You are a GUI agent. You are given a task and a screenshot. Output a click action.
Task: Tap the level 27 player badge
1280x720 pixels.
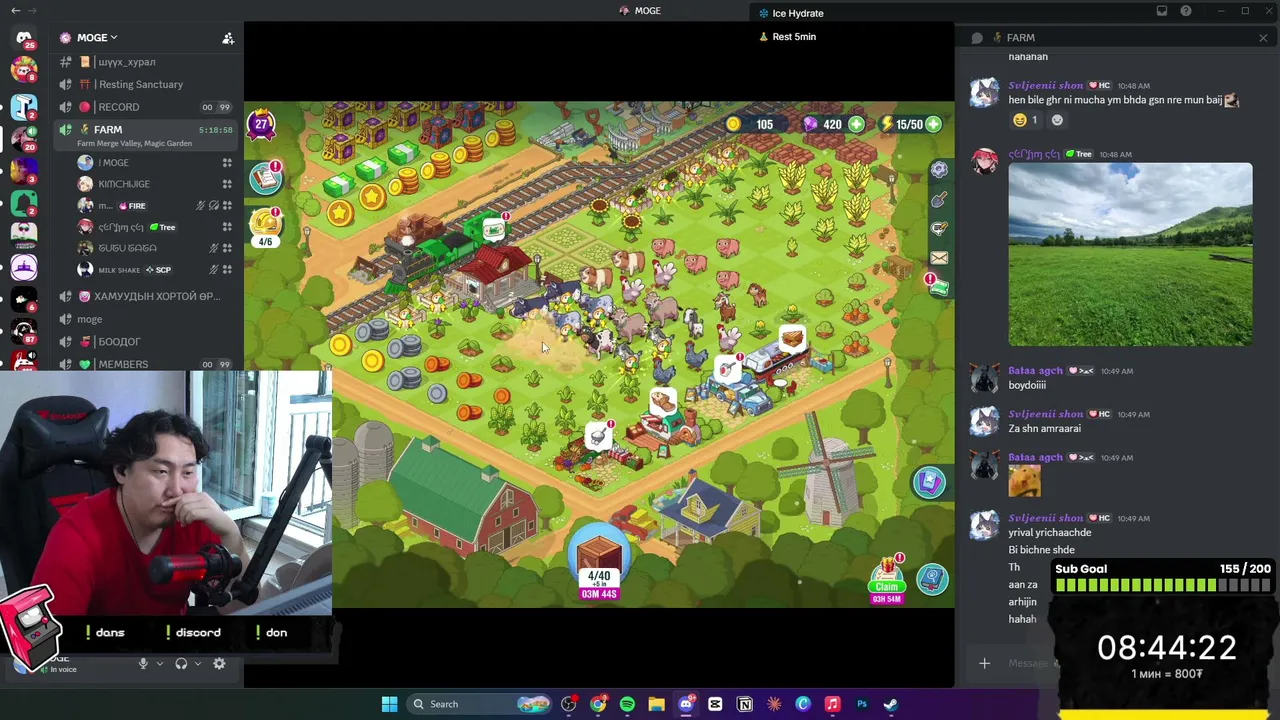point(261,124)
